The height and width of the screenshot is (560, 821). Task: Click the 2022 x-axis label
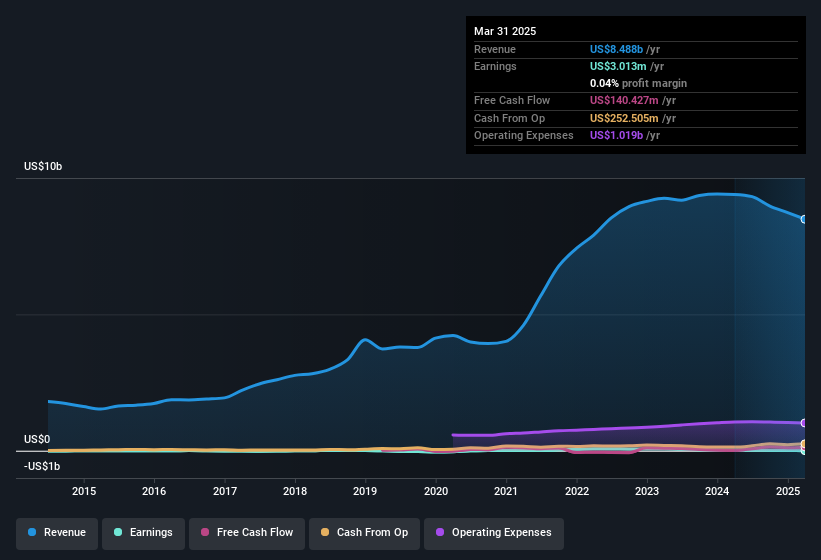[x=577, y=491]
